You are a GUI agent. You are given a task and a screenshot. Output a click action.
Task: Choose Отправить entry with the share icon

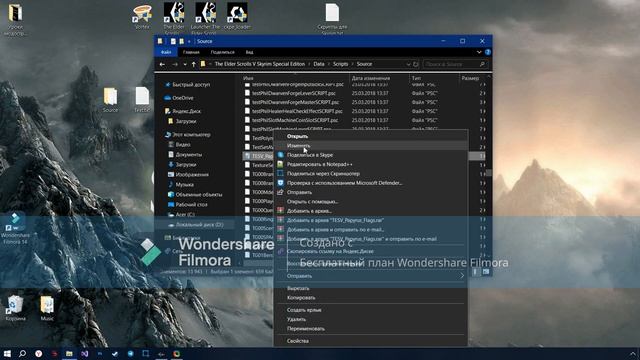coord(299,192)
